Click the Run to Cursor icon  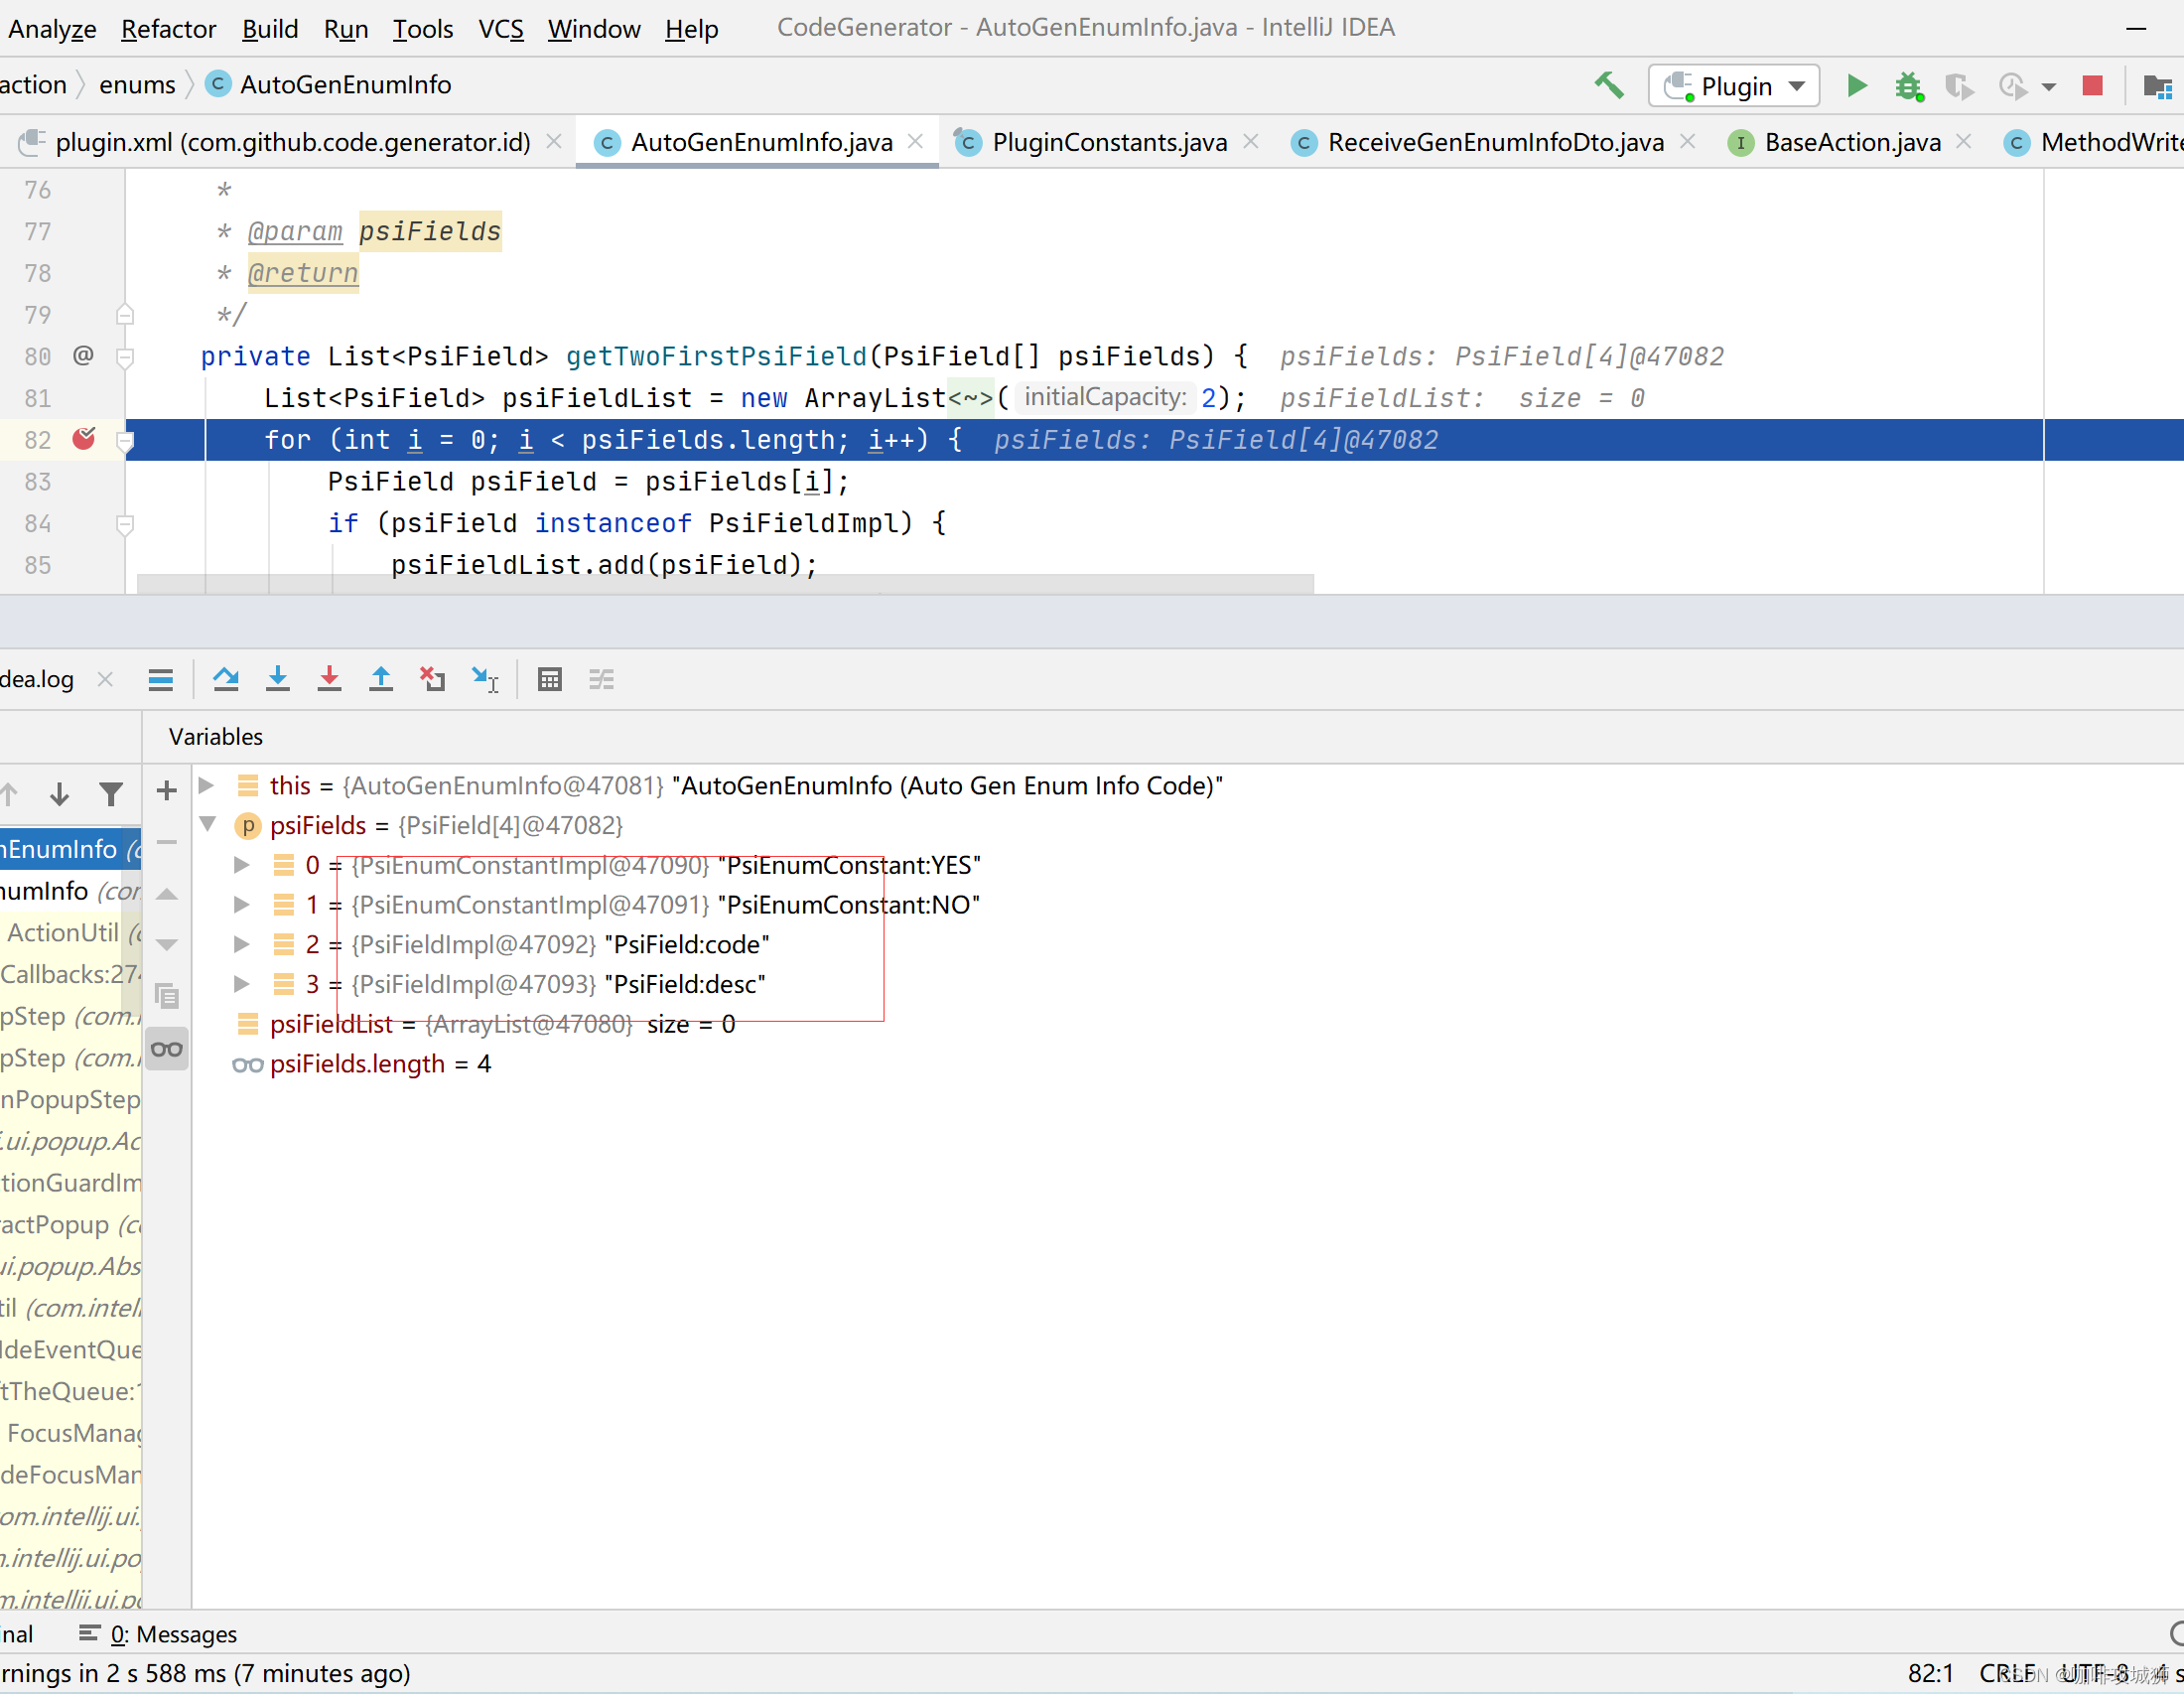click(485, 680)
